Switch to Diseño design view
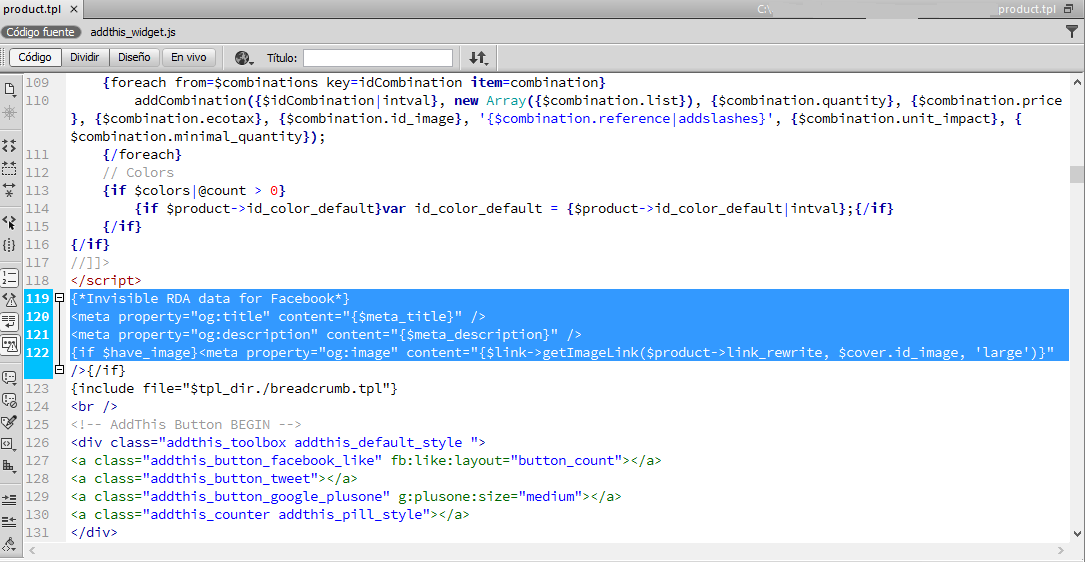The width and height of the screenshot is (1085, 562). pos(134,57)
